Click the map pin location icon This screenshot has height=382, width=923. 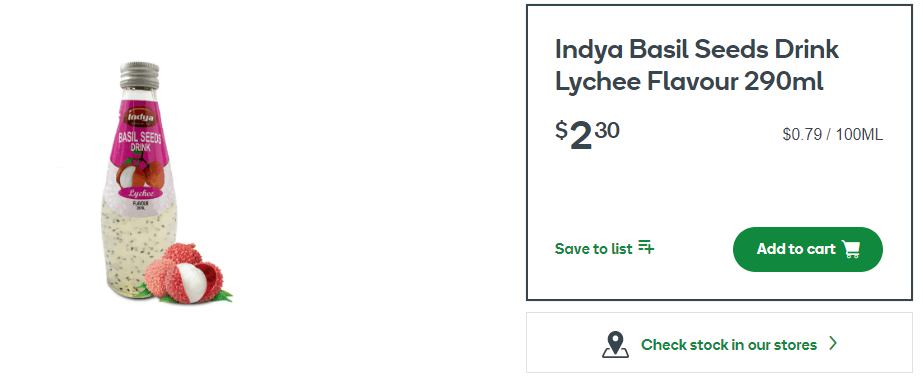(x=615, y=344)
